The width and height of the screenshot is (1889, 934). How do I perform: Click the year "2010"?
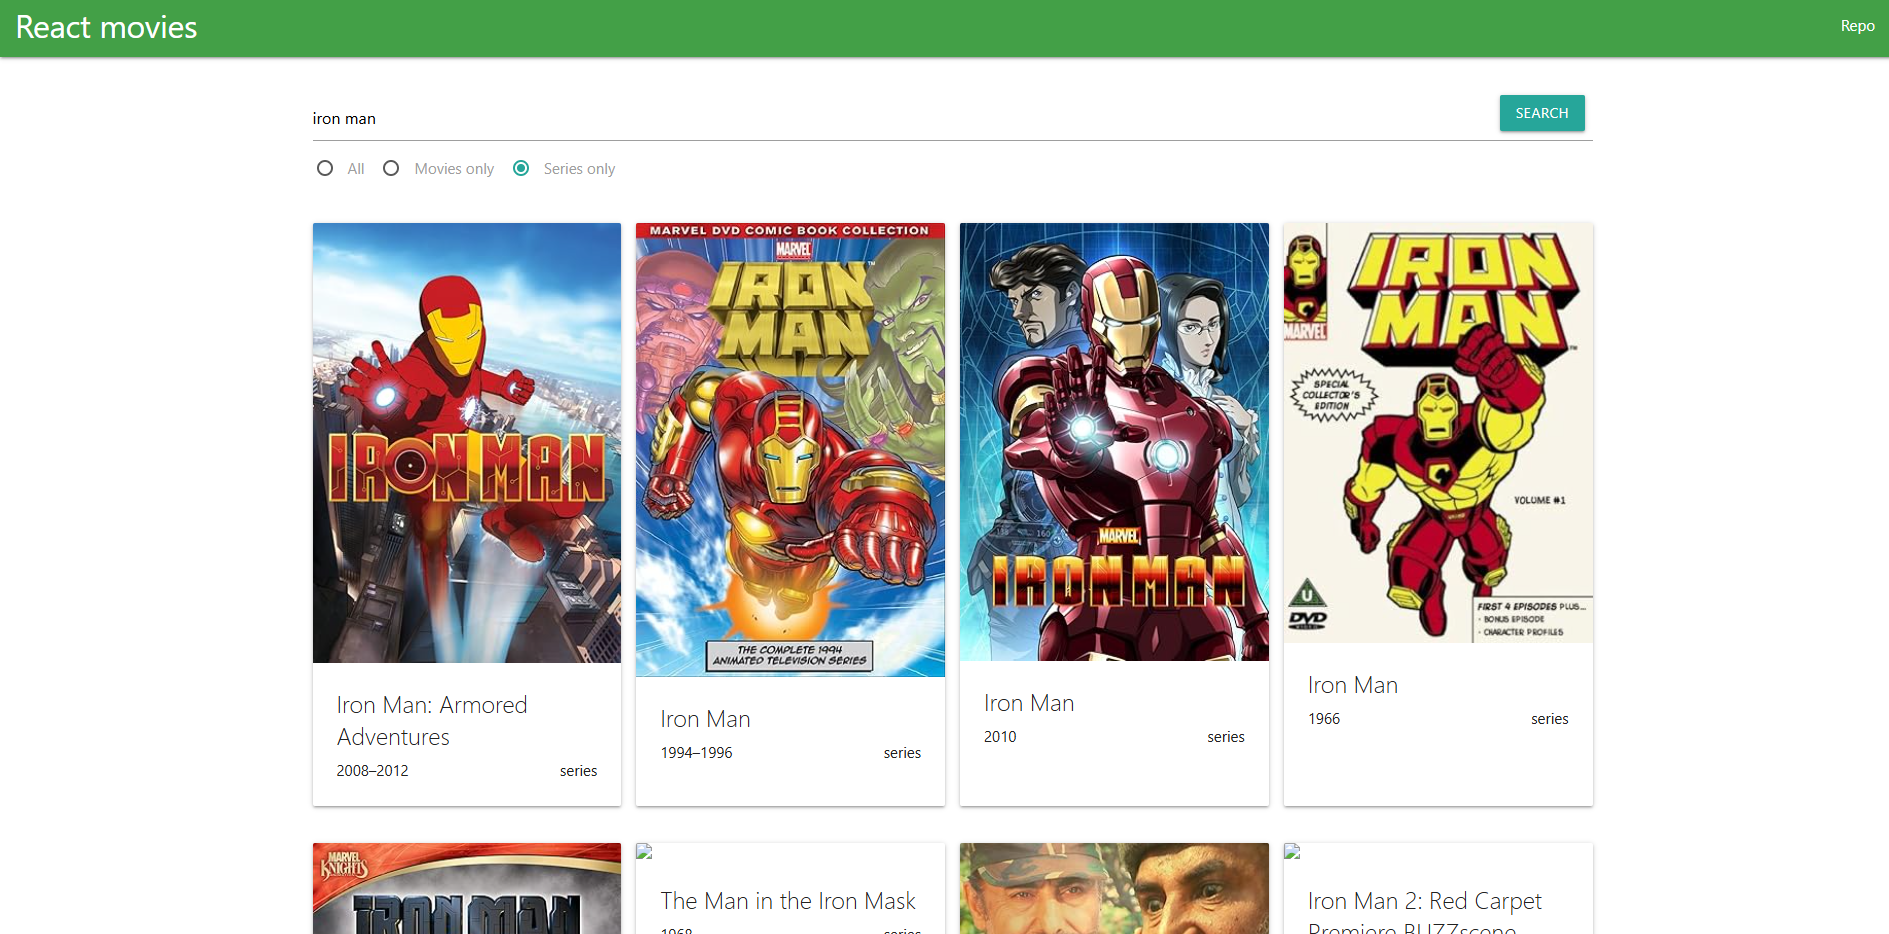1000,737
